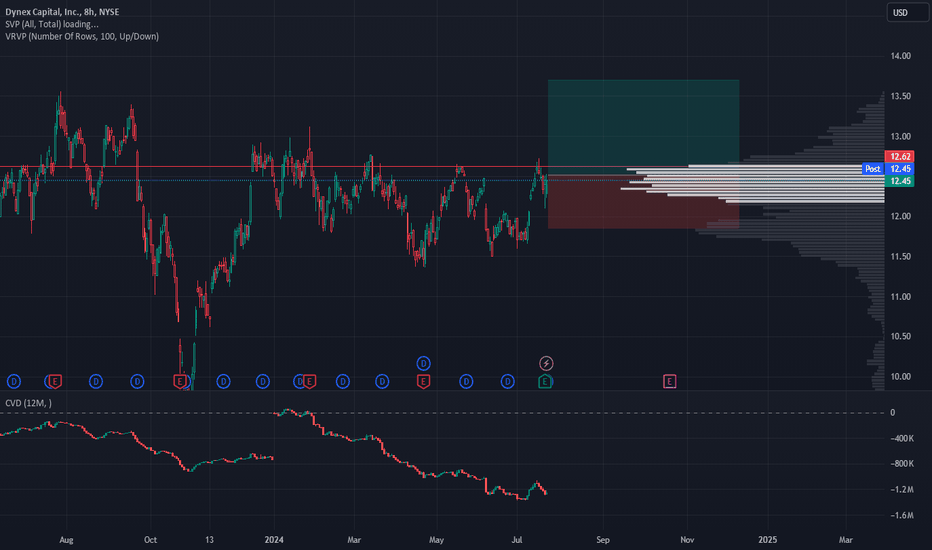Screen dimensions: 932x550
Task: Click the 2025 time axis label
Action: coord(767,540)
